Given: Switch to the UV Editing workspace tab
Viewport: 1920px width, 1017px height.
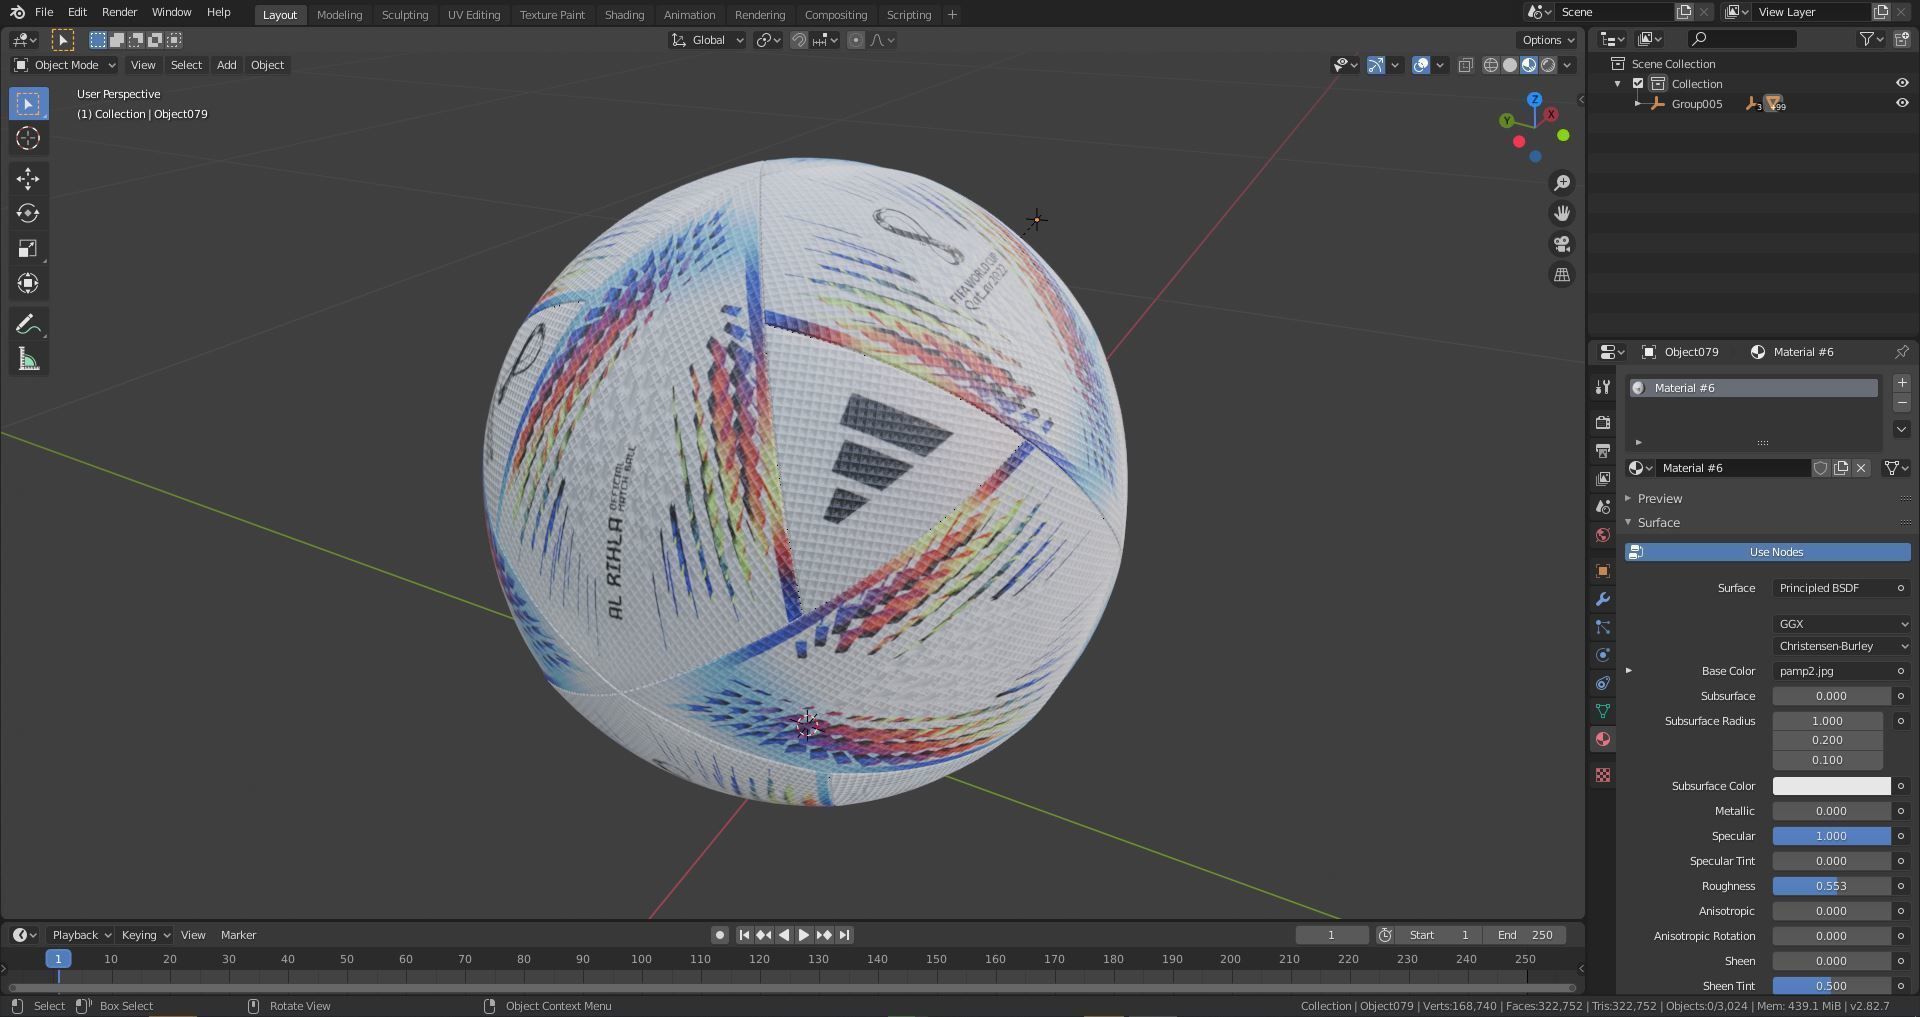Looking at the screenshot, I should [473, 15].
